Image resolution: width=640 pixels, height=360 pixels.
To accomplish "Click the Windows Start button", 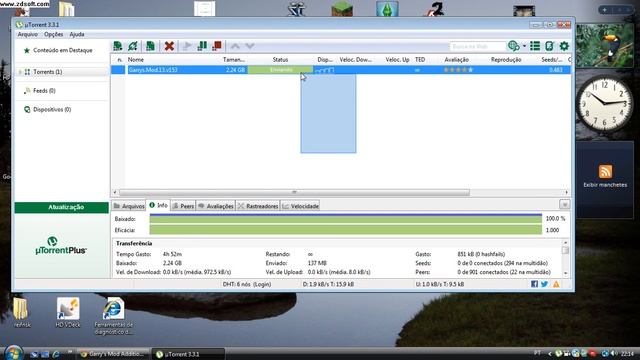I will point(13,353).
